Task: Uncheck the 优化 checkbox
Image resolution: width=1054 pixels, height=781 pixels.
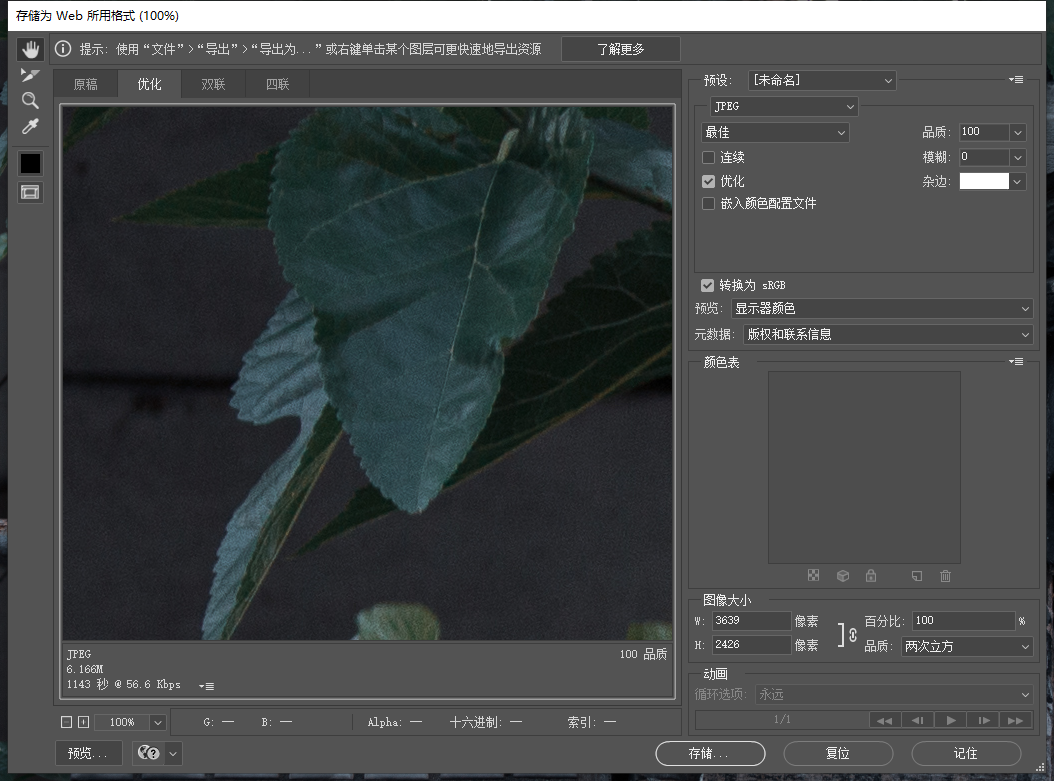Action: tap(709, 182)
